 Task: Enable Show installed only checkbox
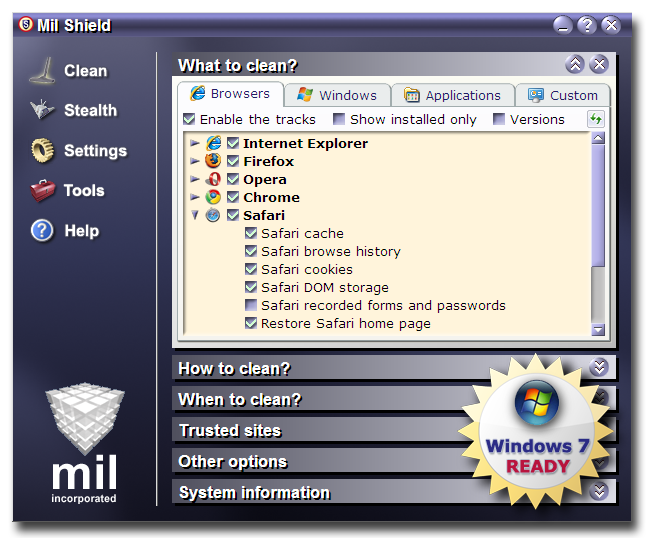point(339,119)
